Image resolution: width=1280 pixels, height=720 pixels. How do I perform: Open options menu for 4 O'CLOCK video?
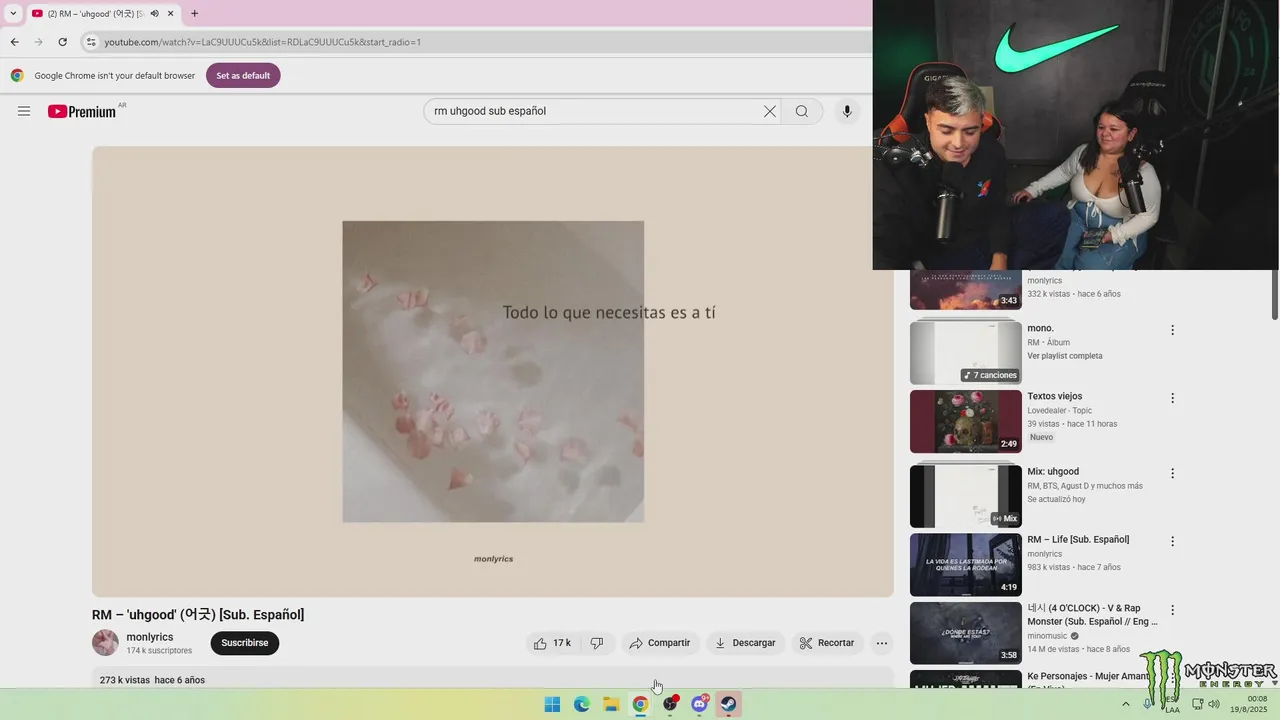point(1173,610)
